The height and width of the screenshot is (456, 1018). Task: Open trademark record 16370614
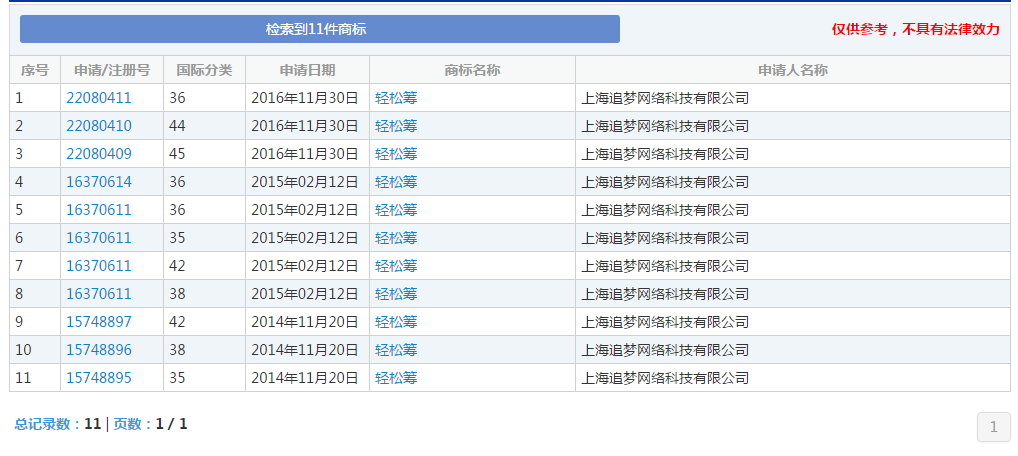pos(98,182)
